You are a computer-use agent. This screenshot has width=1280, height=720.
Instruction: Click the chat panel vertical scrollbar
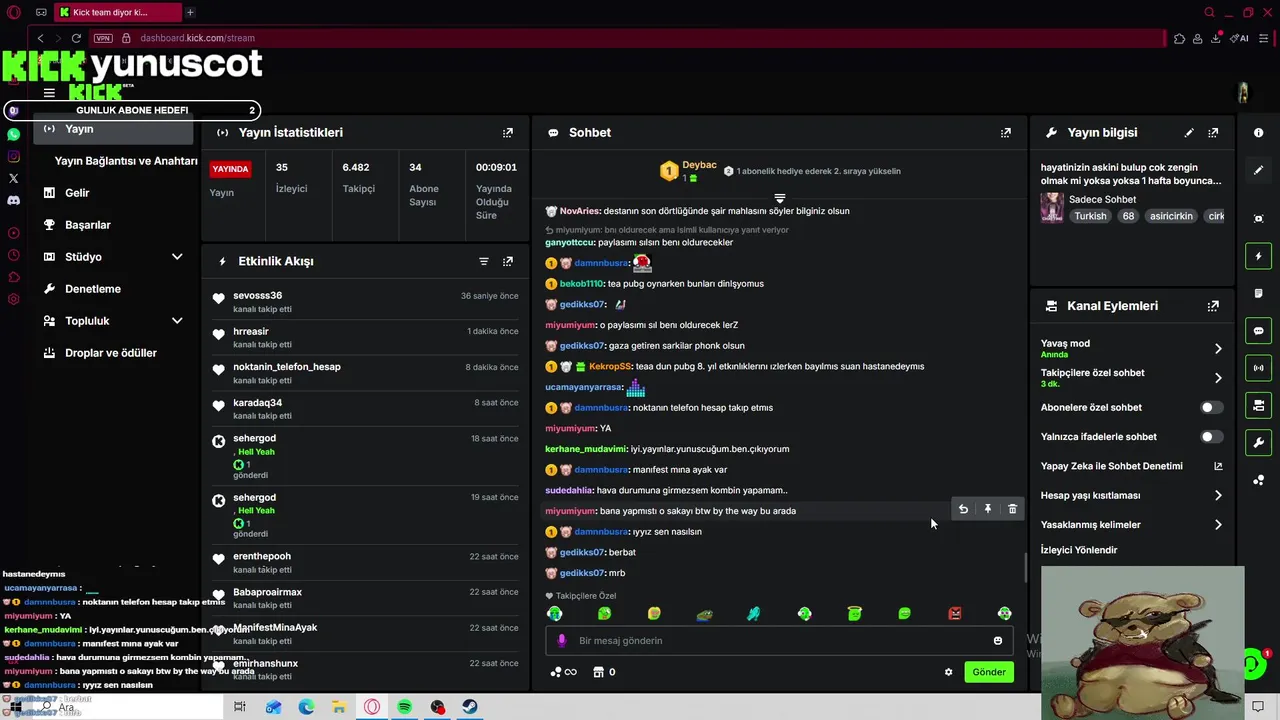pyautogui.click(x=1024, y=567)
